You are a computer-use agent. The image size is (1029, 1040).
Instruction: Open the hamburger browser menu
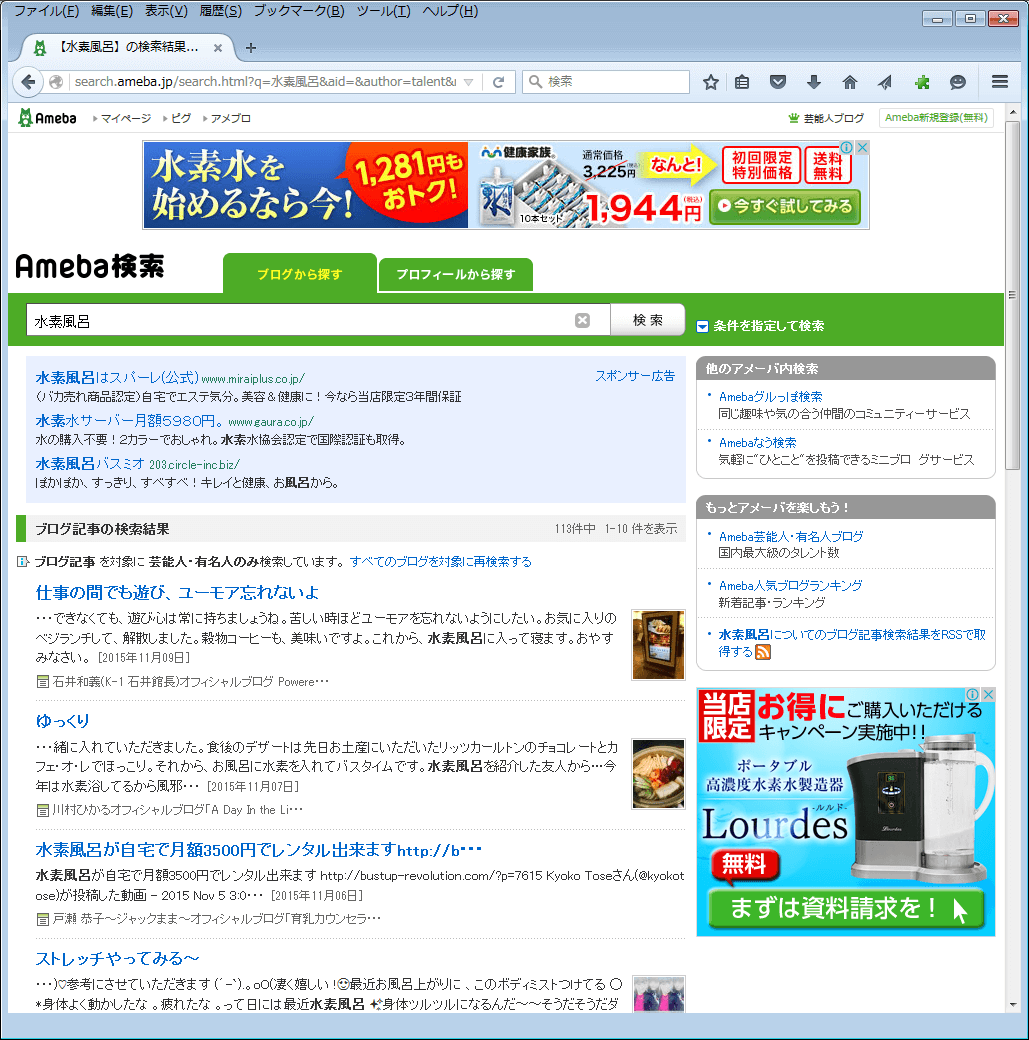tap(1000, 82)
